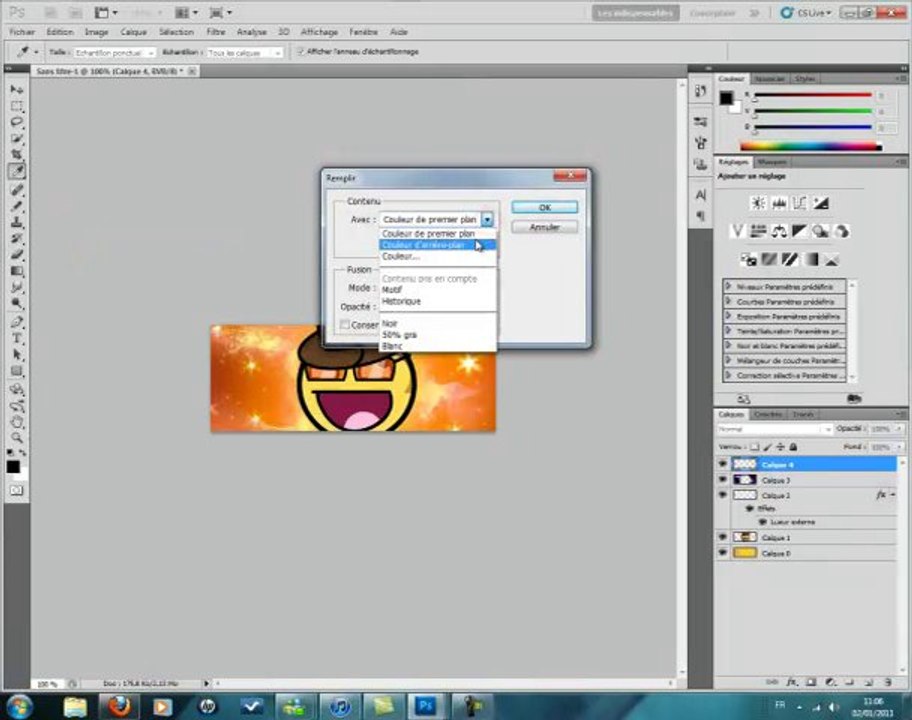
Task: Add a Curves adjustment icon
Action: point(800,203)
